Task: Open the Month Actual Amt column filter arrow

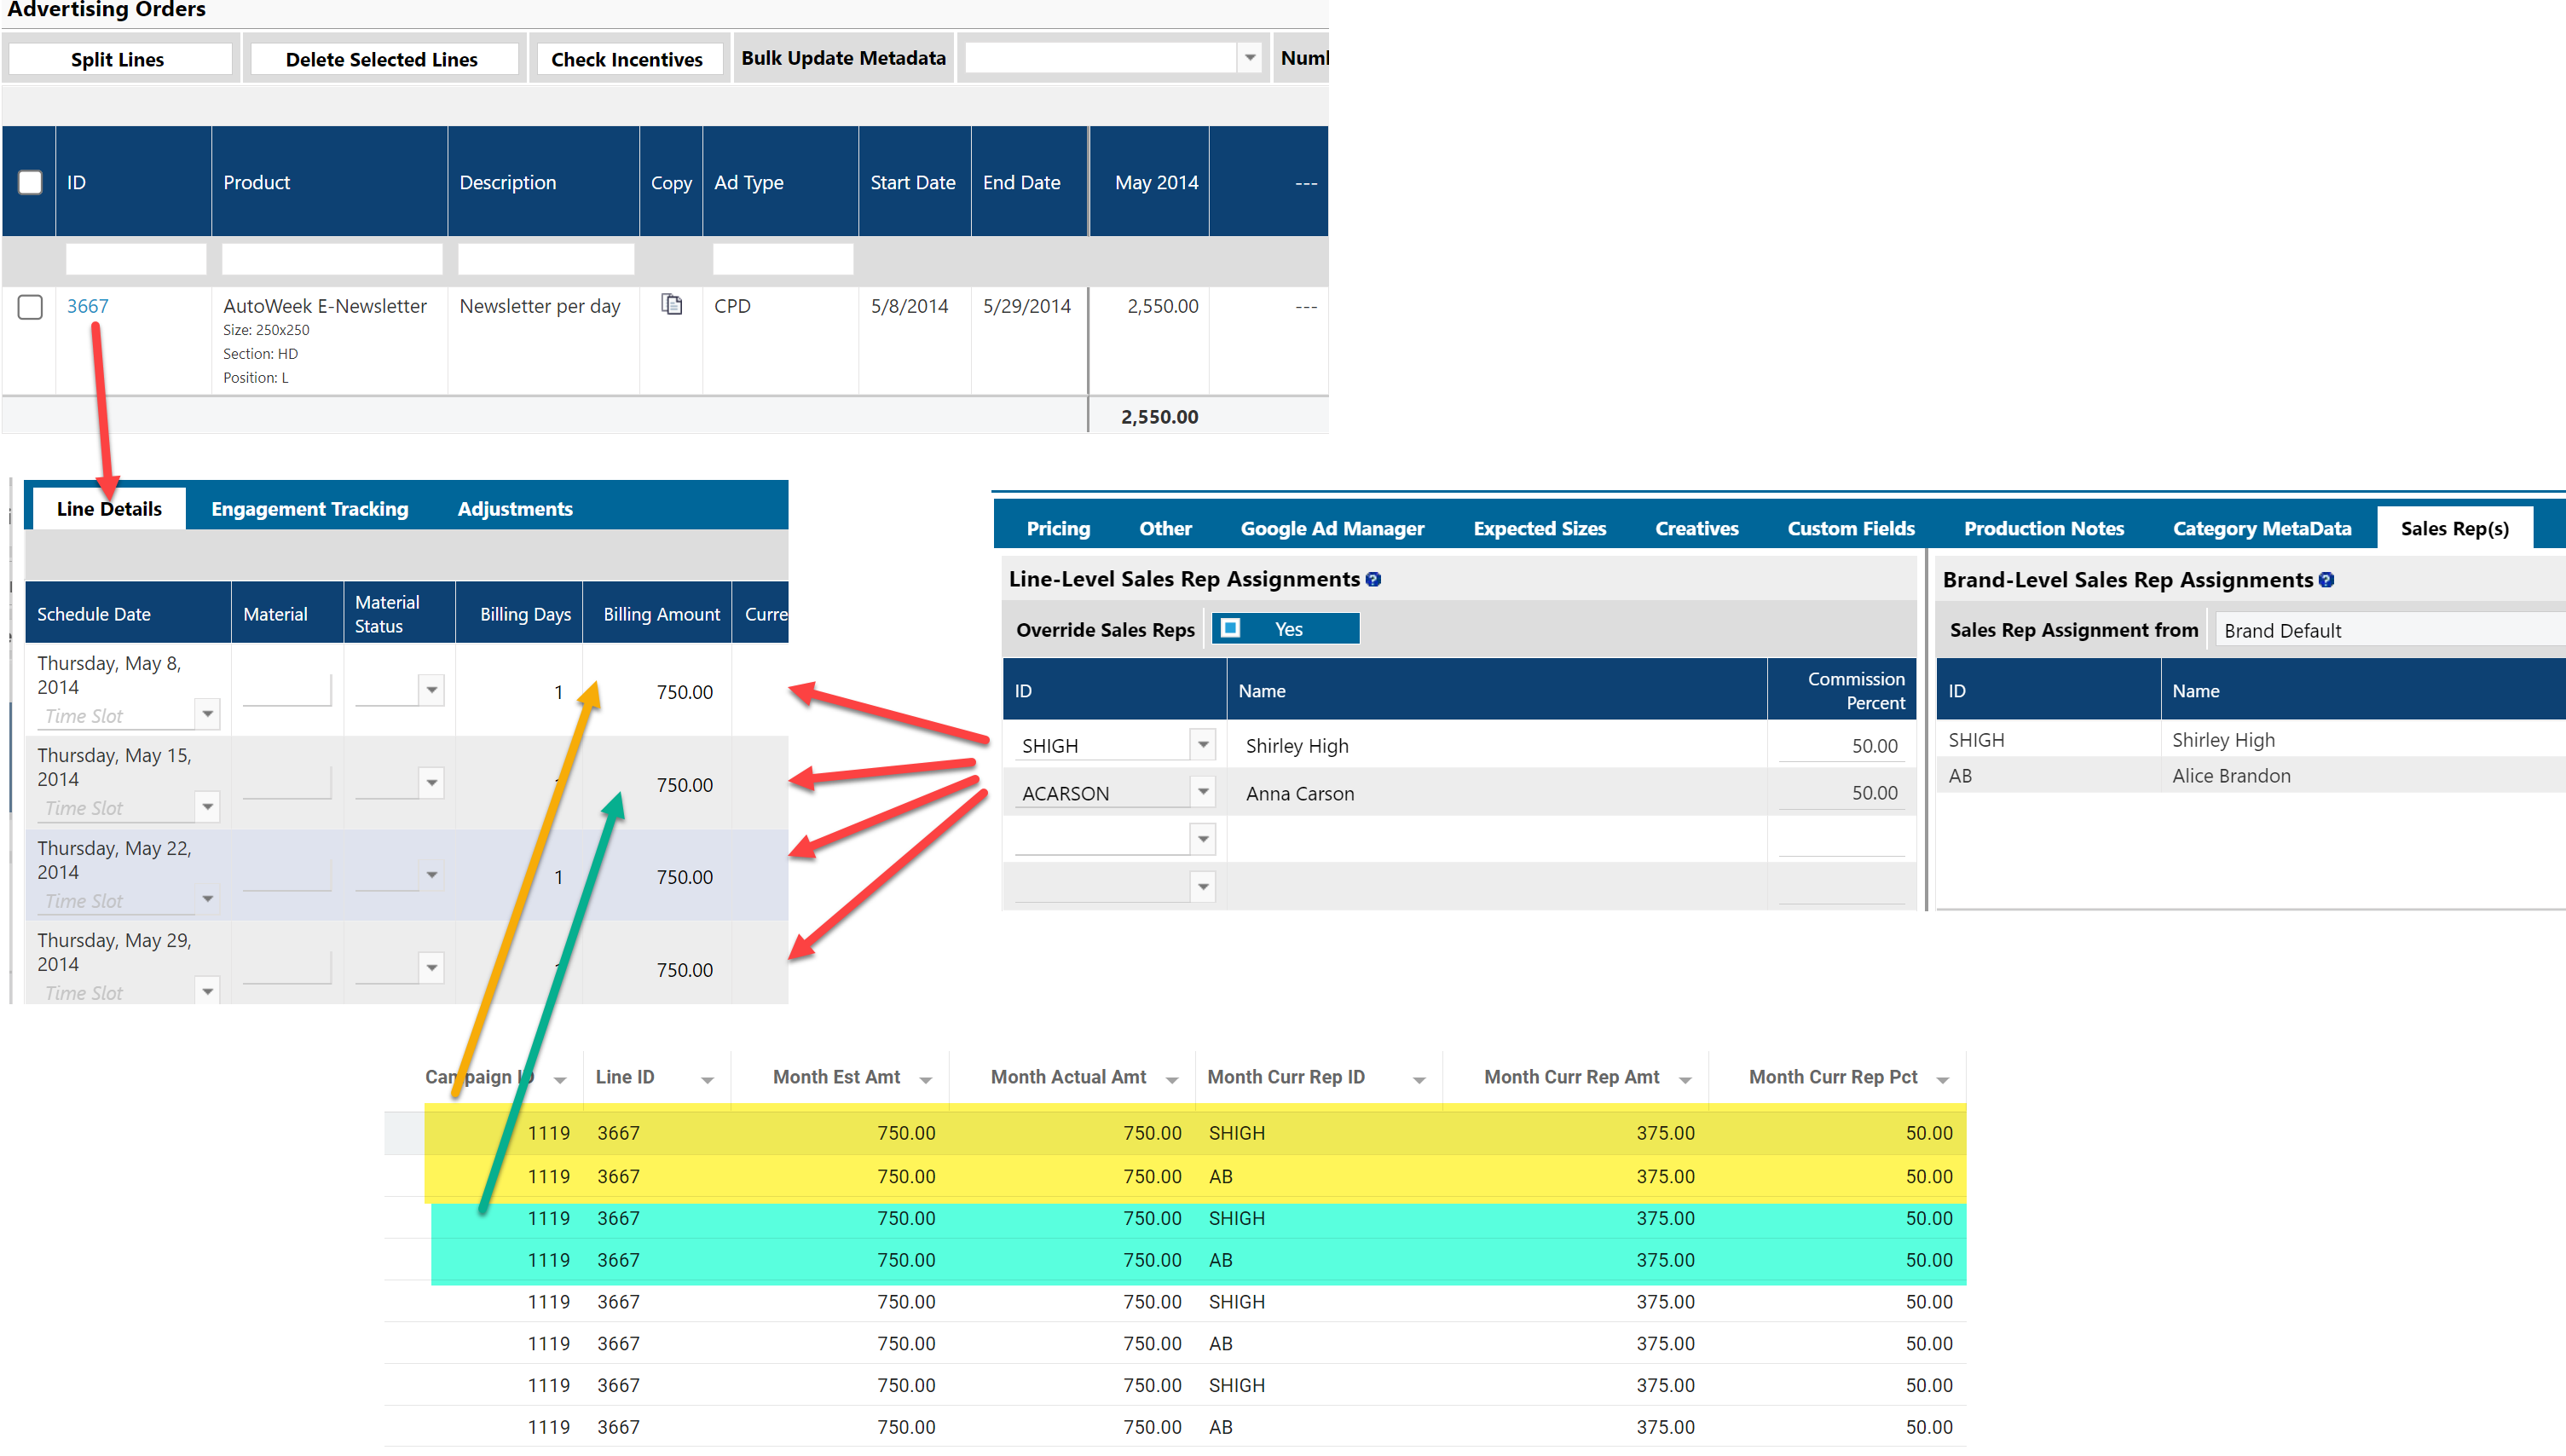Action: pyautogui.click(x=1171, y=1080)
